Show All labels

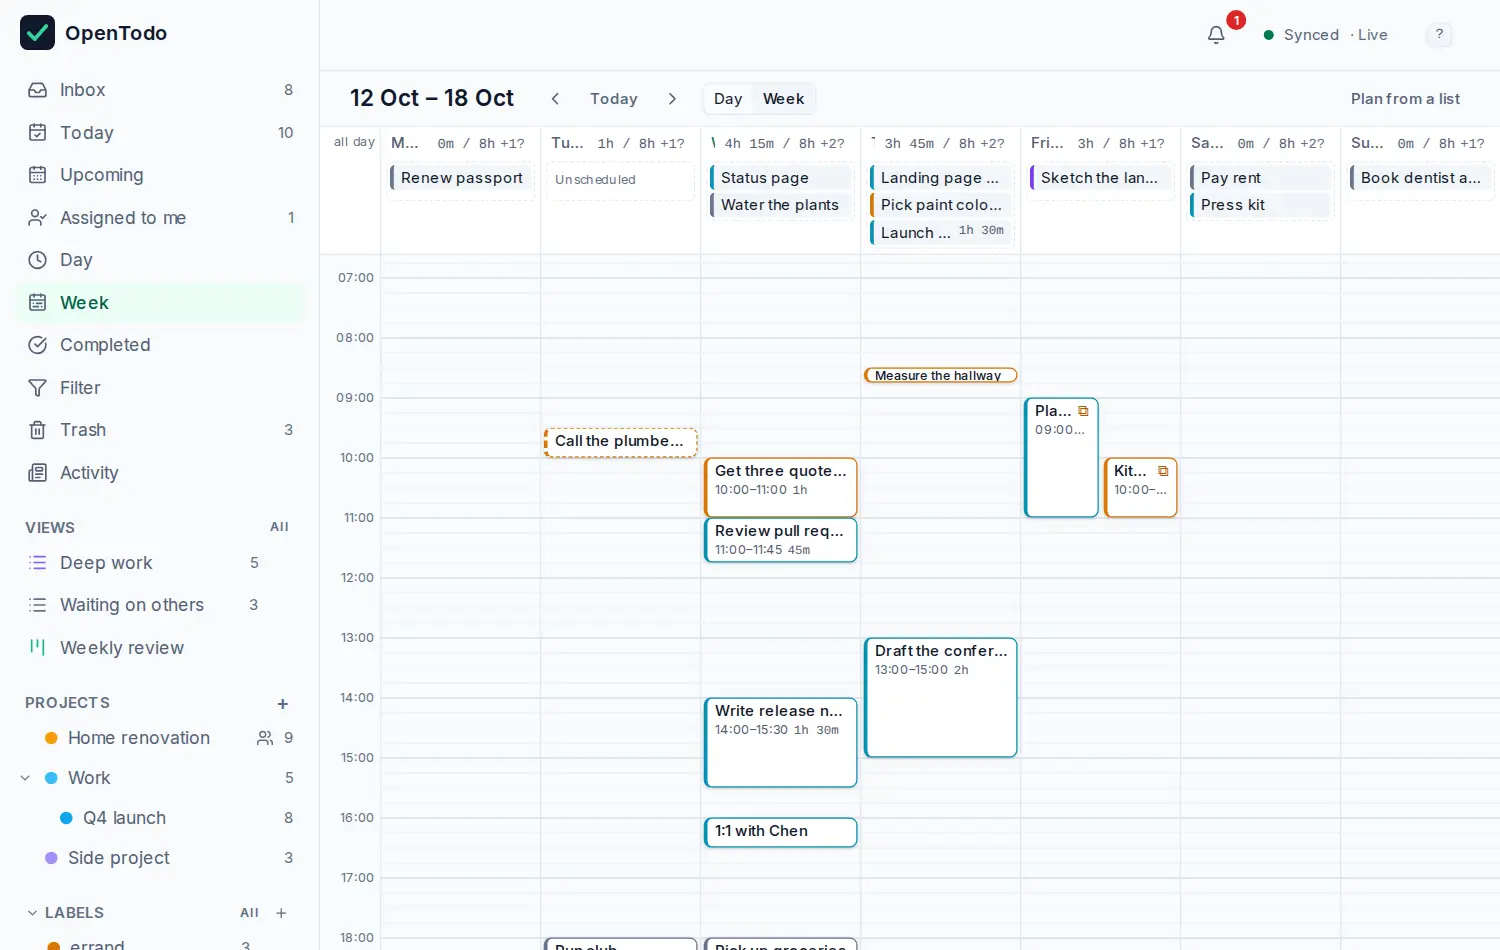point(249,913)
